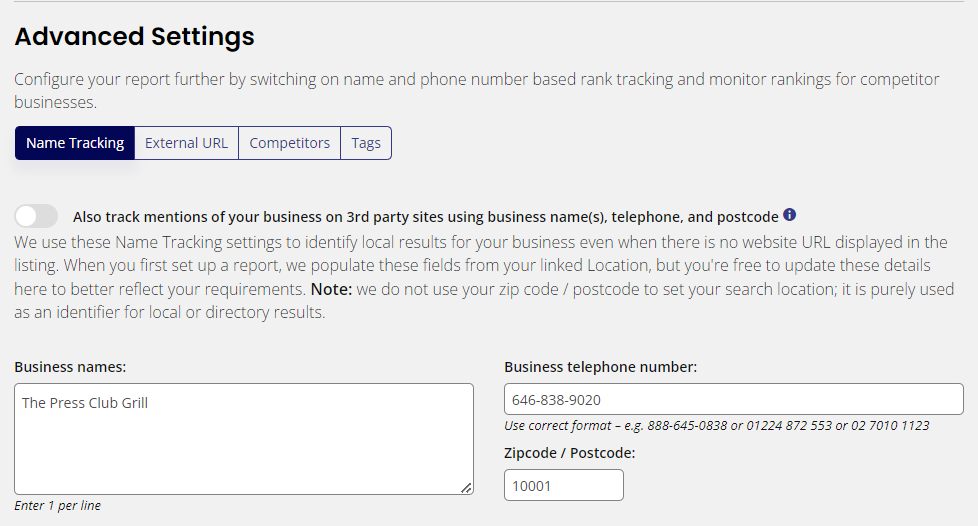Click the 'Business telephone number:' label
The image size is (978, 526).
click(x=601, y=367)
